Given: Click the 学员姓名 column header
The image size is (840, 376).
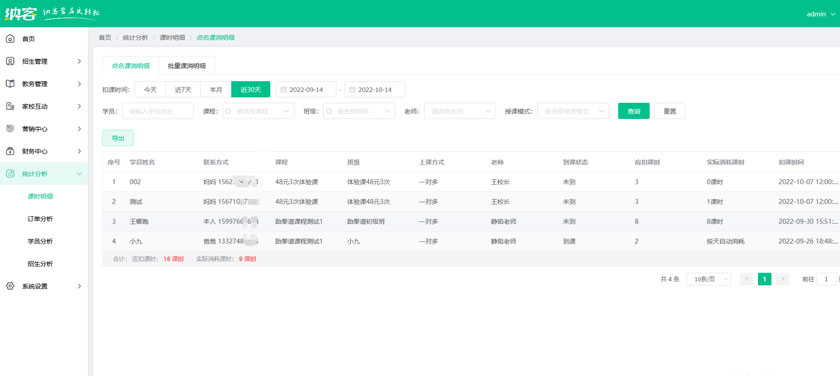Looking at the screenshot, I should pyautogui.click(x=142, y=162).
